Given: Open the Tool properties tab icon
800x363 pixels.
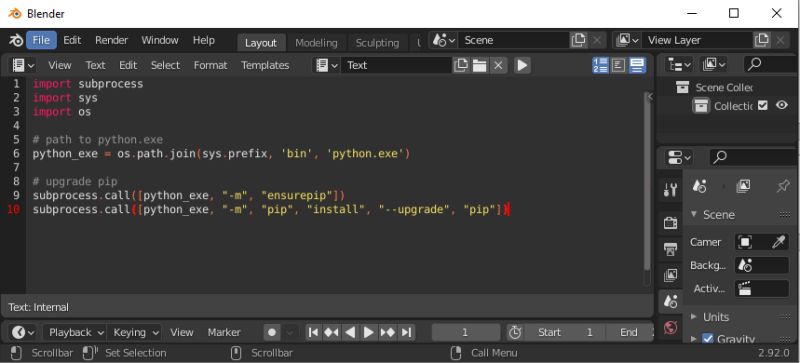Looking at the screenshot, I should [670, 190].
